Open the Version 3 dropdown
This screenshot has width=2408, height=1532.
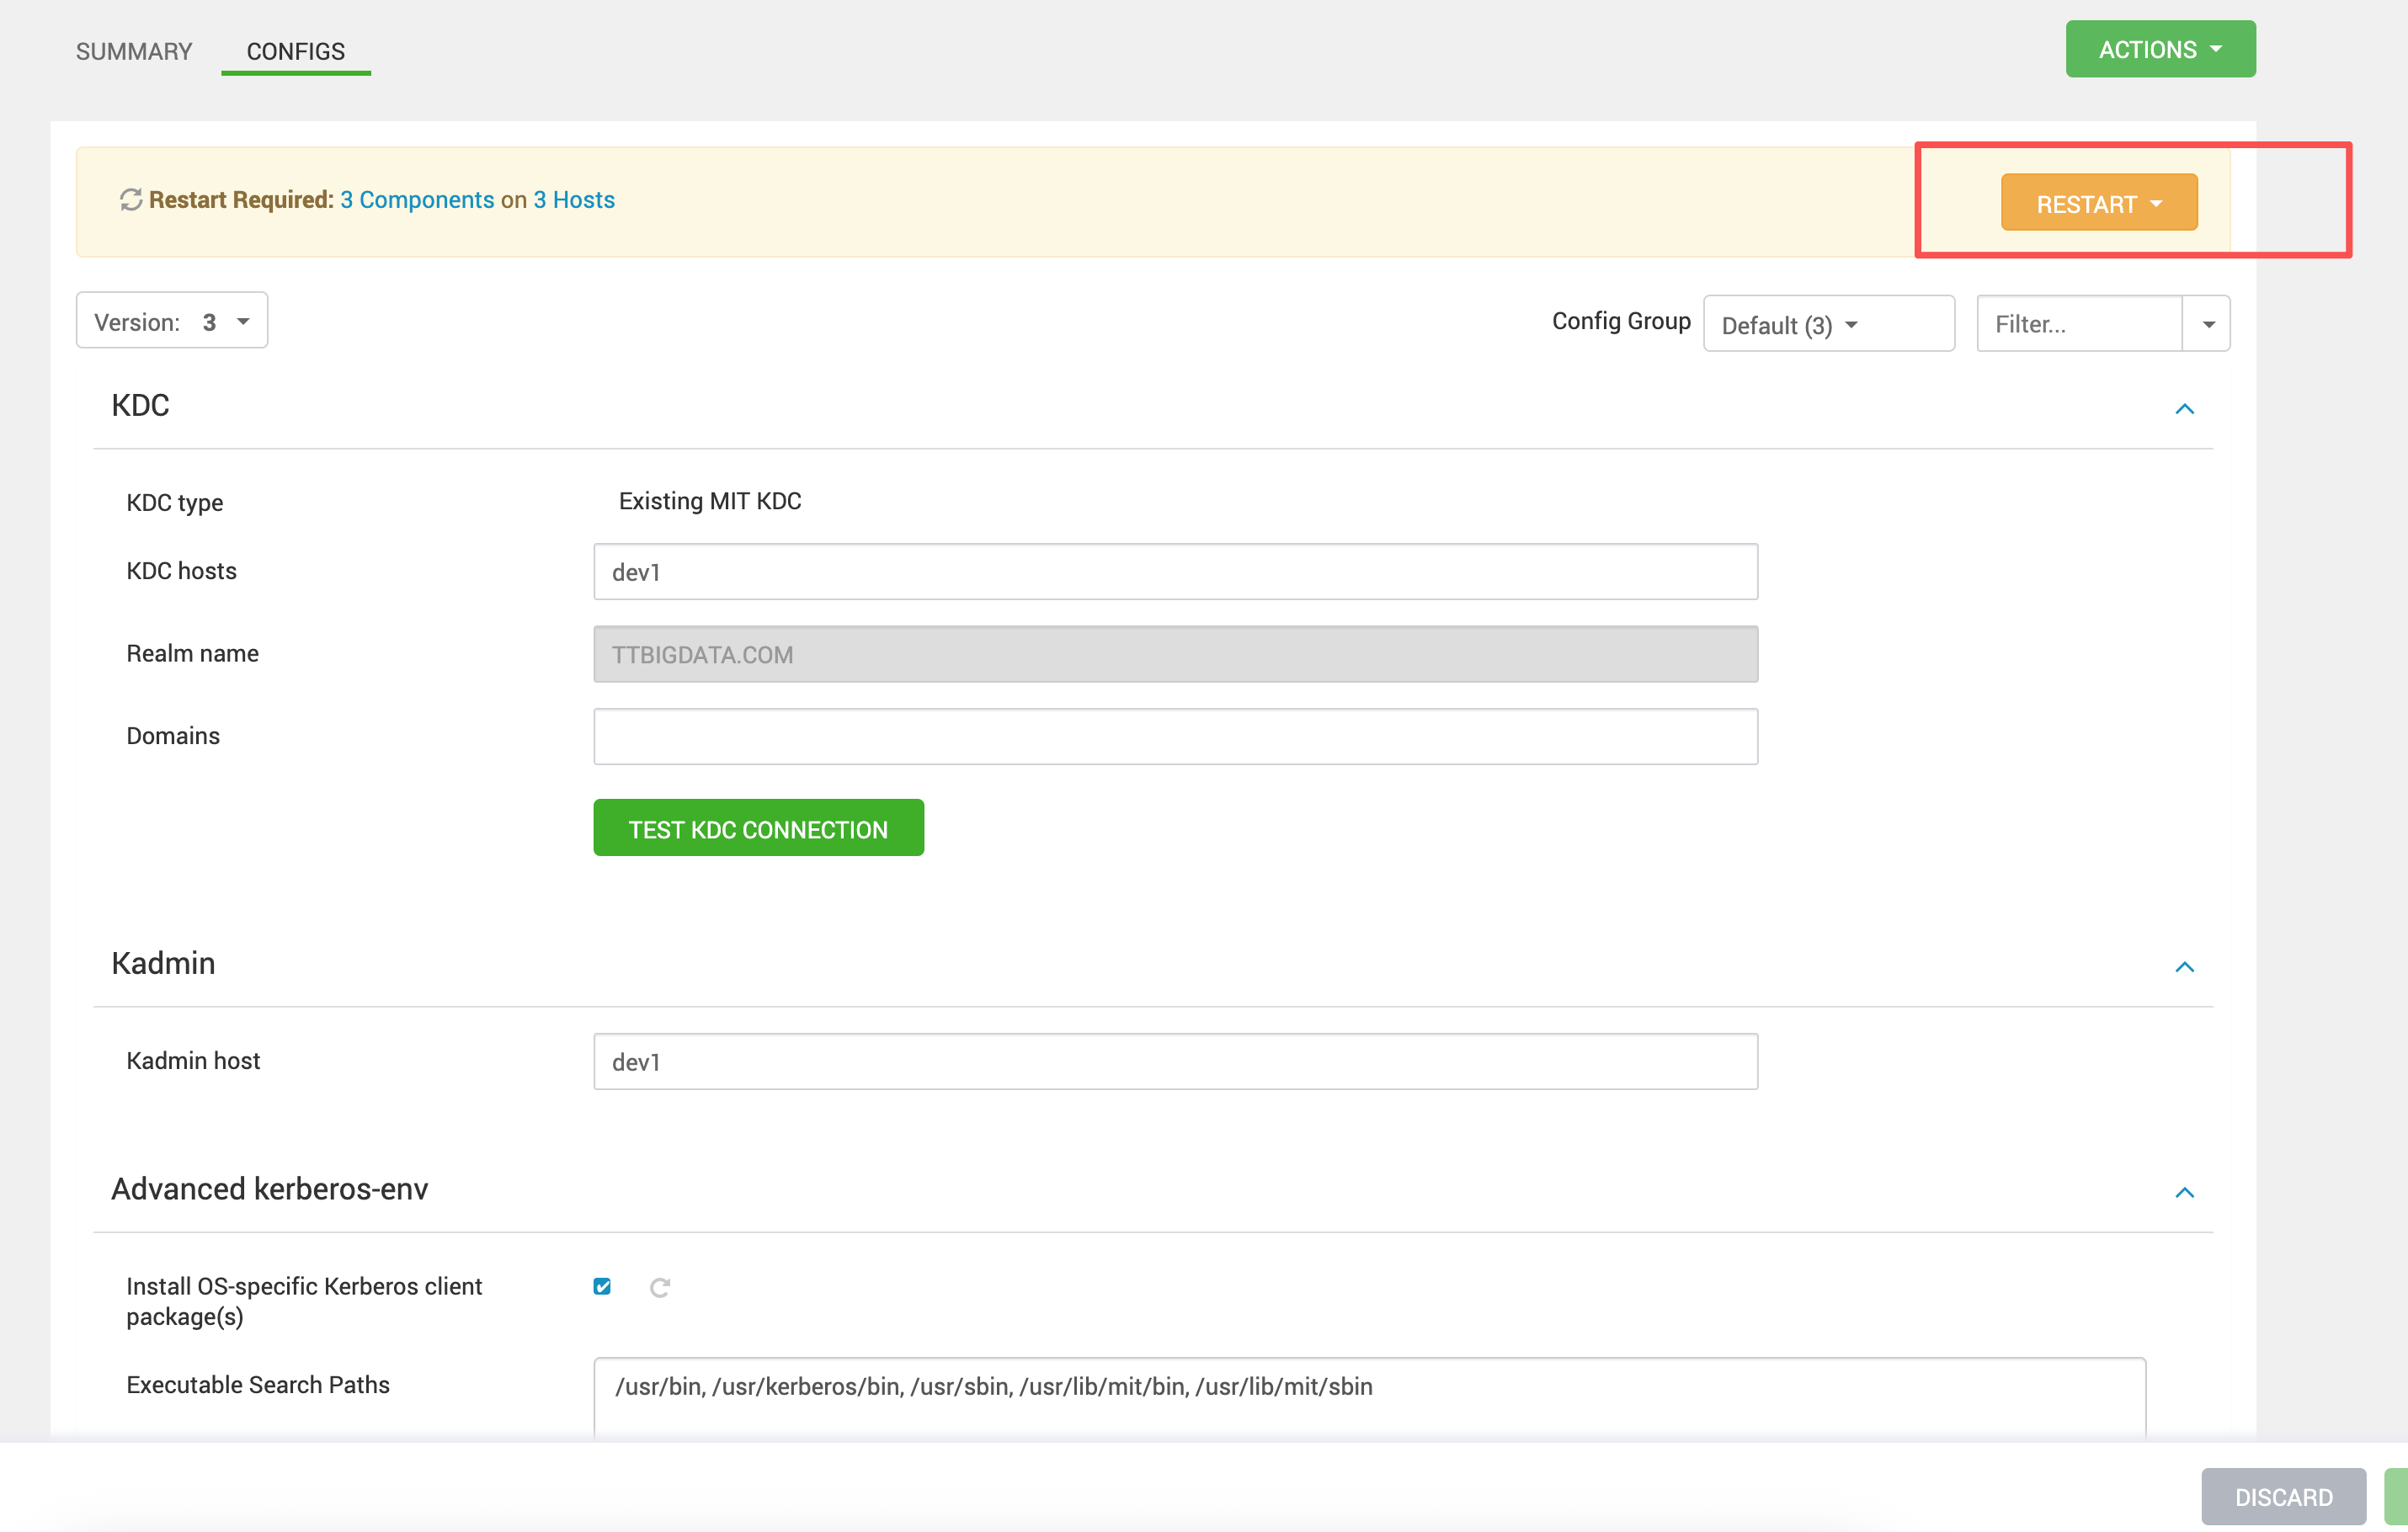click(x=172, y=321)
